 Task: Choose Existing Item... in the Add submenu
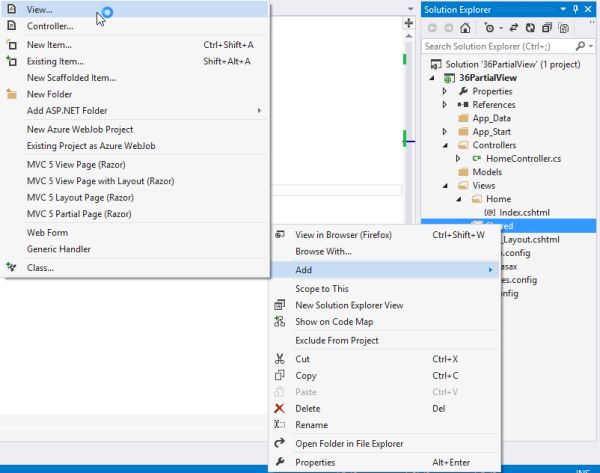point(135,61)
